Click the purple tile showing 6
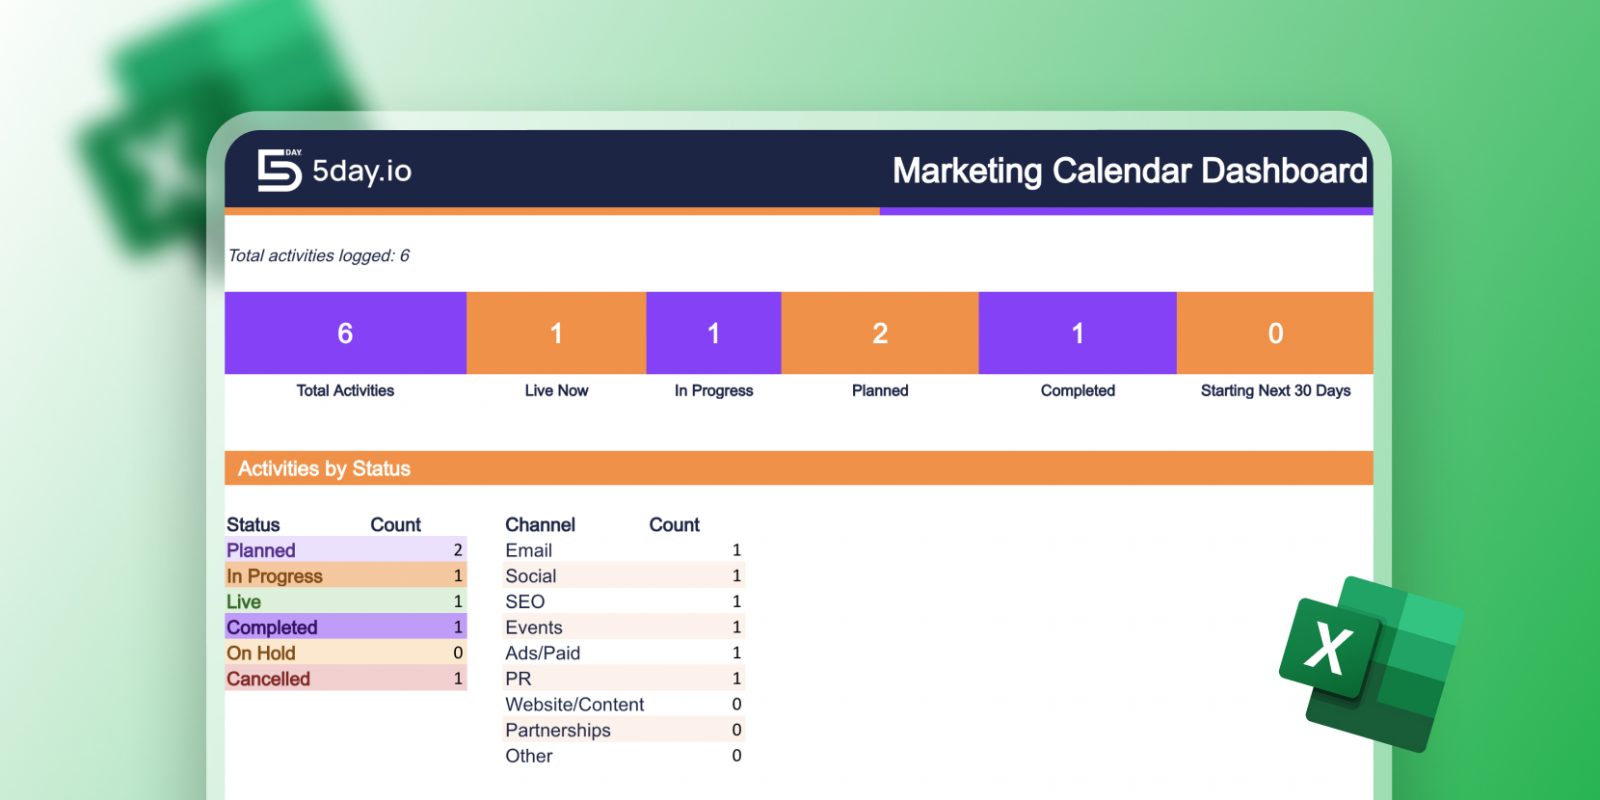Screen dimensions: 1600x800 (x=345, y=333)
